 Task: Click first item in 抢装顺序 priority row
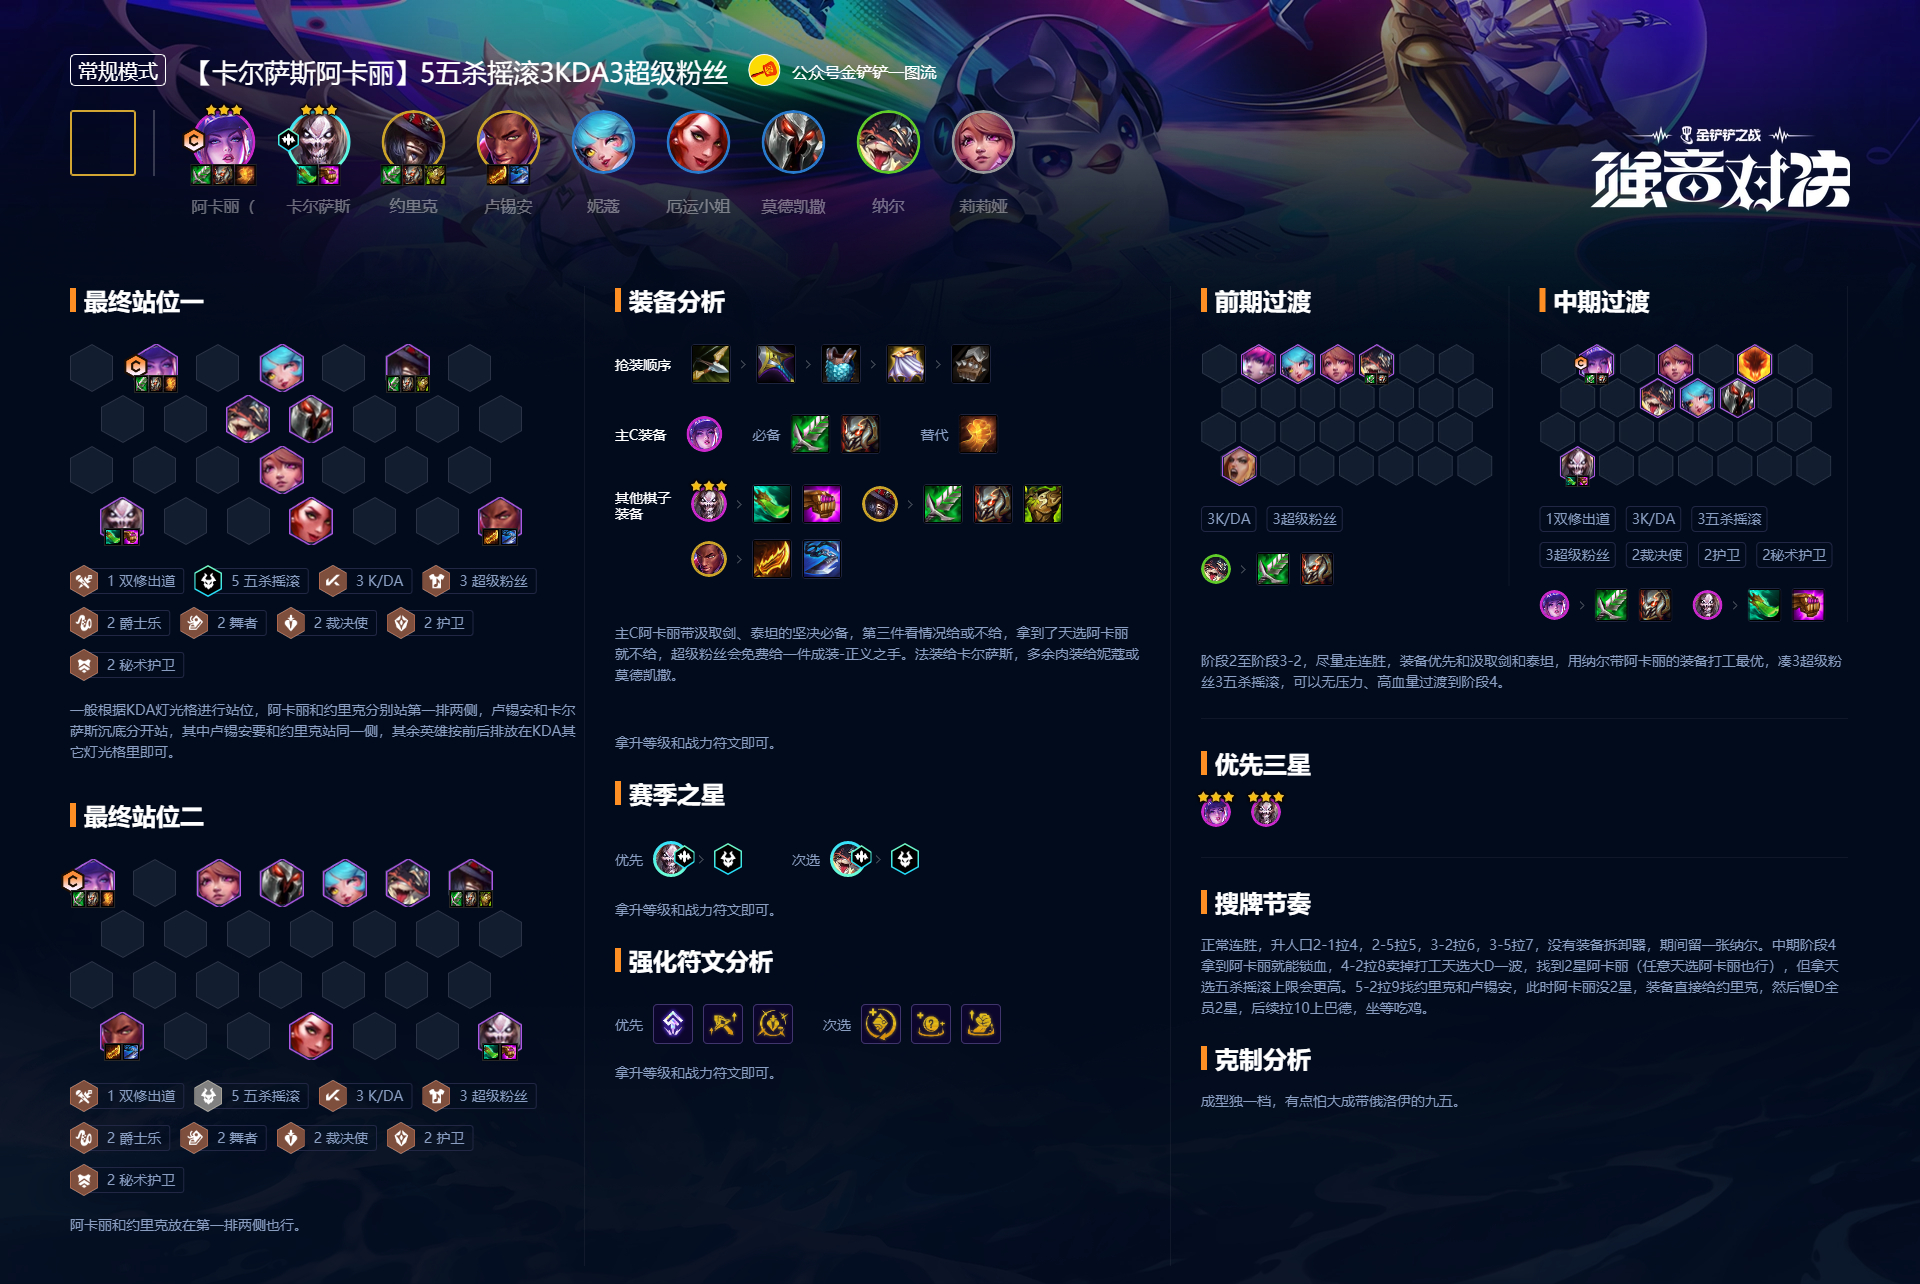pos(711,364)
